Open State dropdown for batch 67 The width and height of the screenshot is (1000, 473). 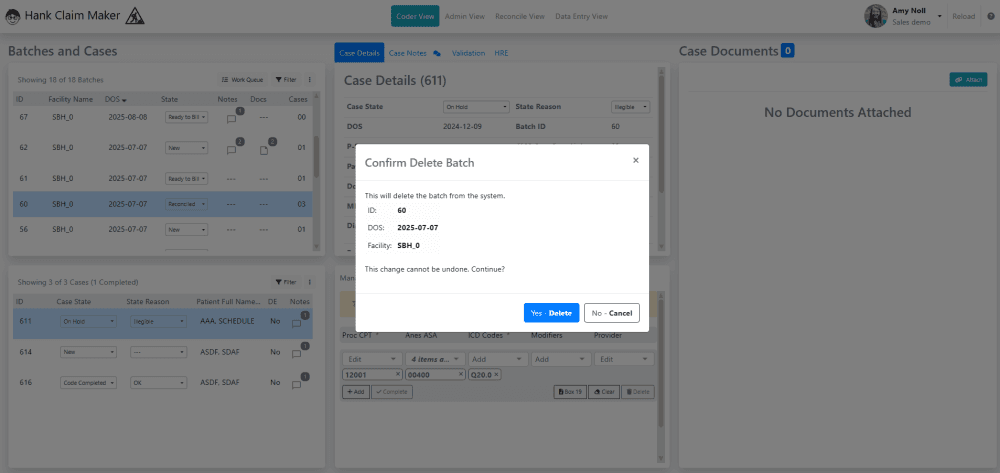point(186,117)
